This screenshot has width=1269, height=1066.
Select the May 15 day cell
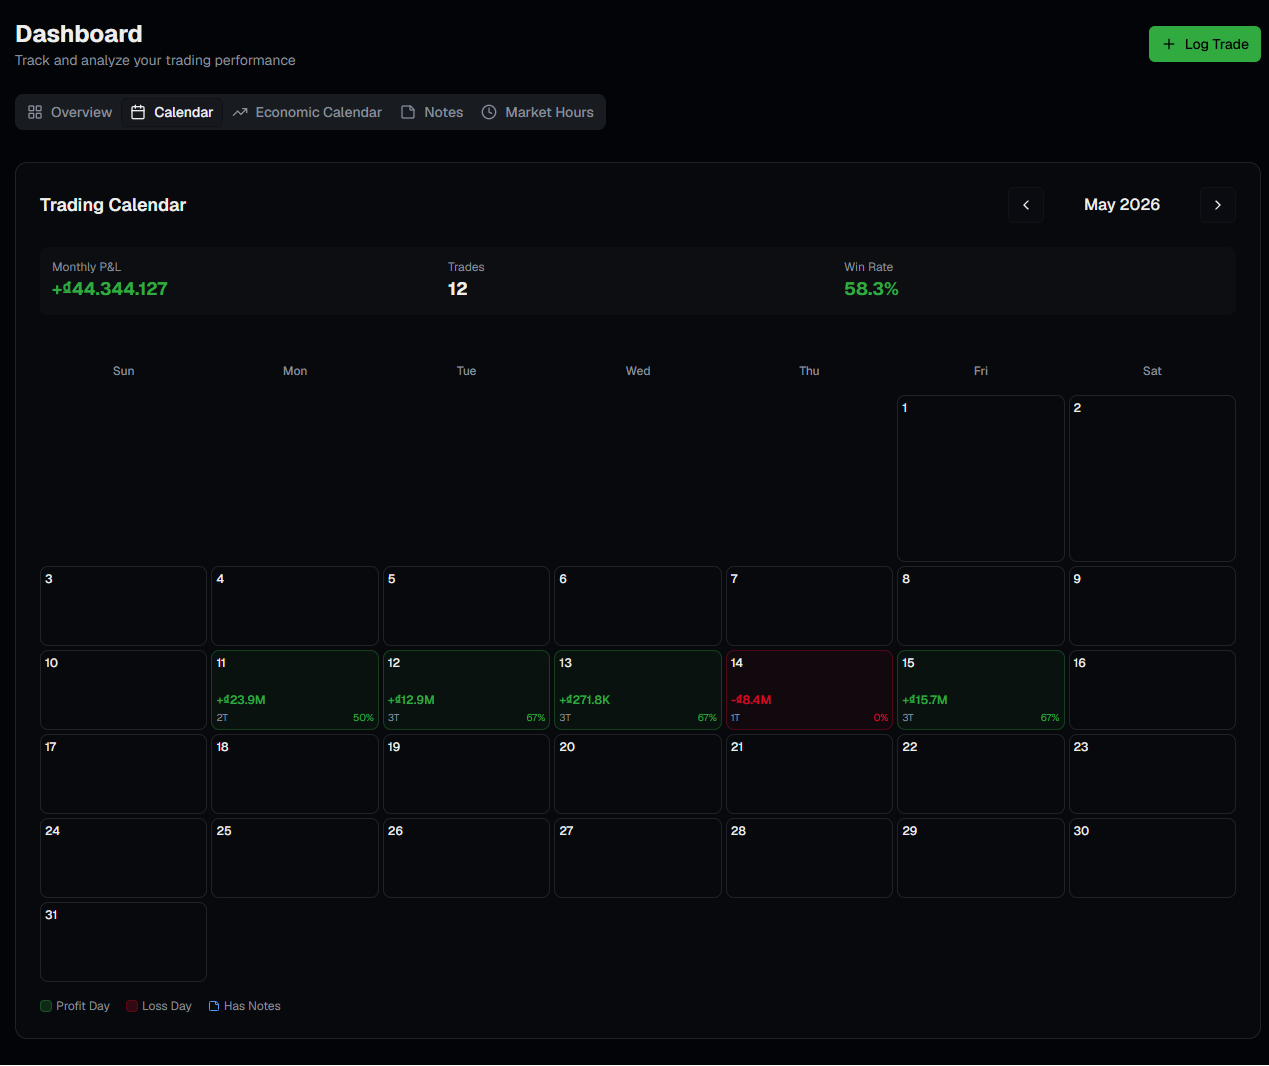pos(981,690)
